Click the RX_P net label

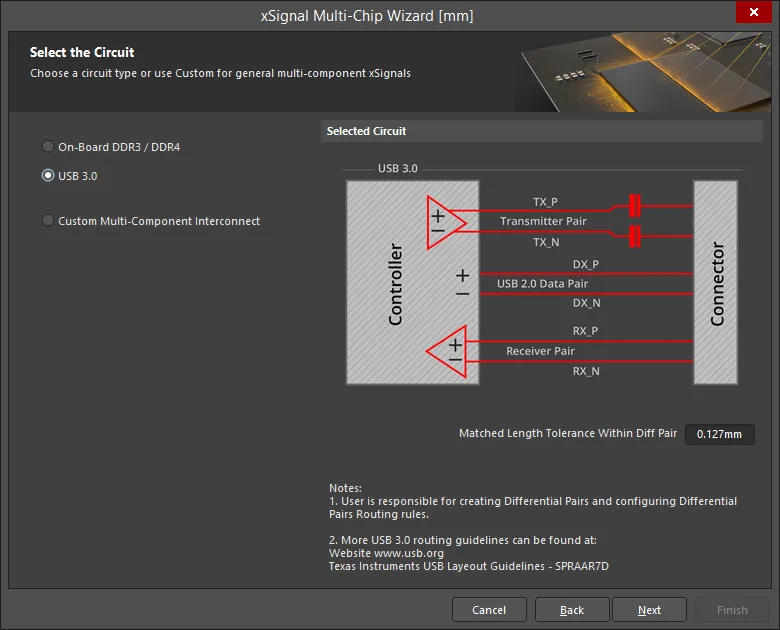[x=585, y=331]
